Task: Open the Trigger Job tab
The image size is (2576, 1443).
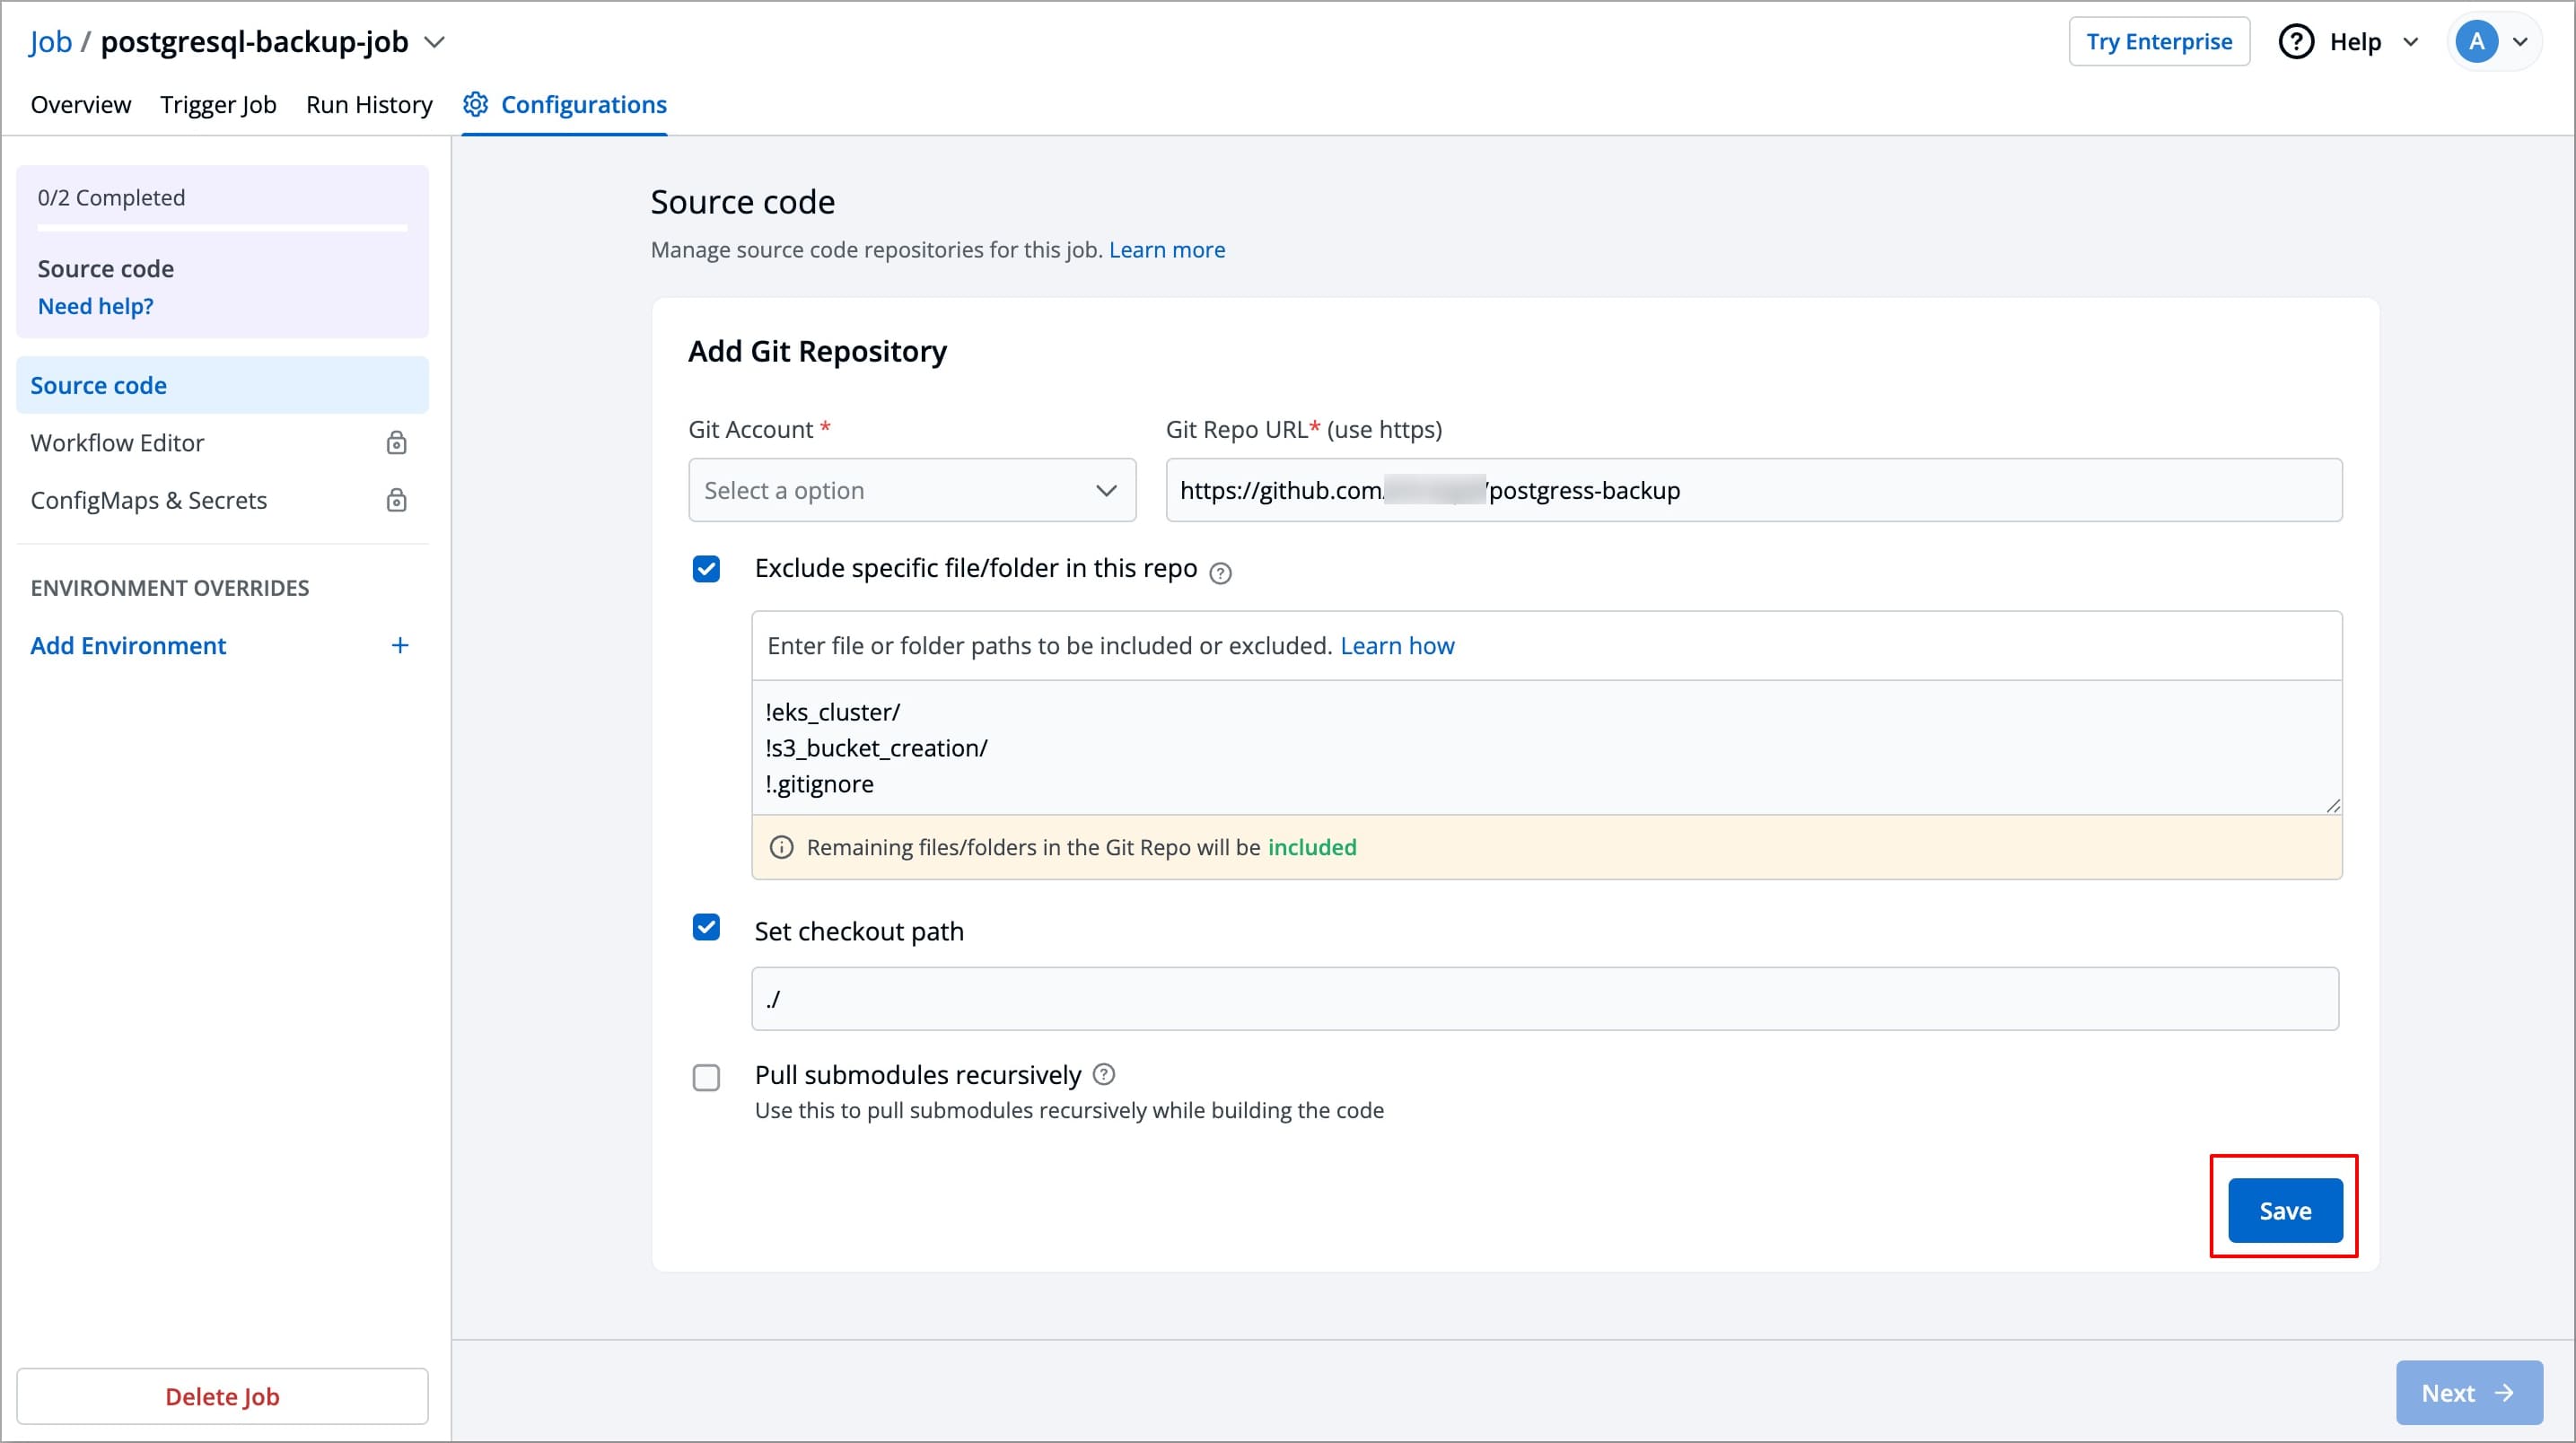Action: click(x=218, y=104)
